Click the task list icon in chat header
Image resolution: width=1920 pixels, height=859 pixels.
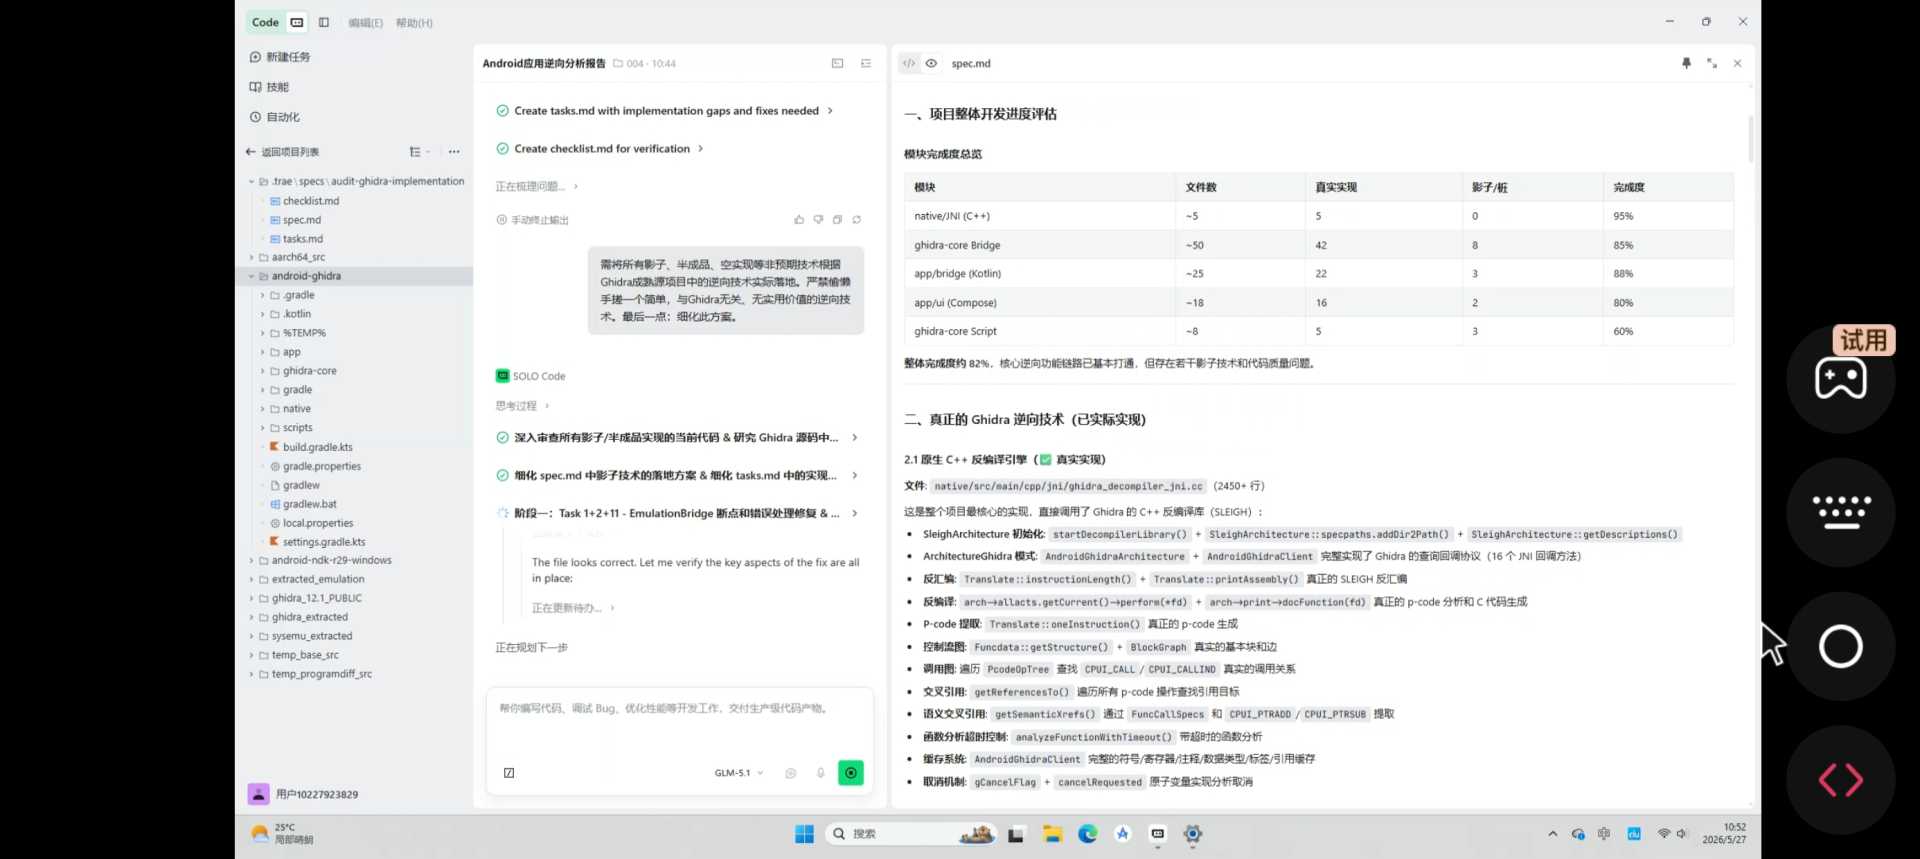coord(866,63)
